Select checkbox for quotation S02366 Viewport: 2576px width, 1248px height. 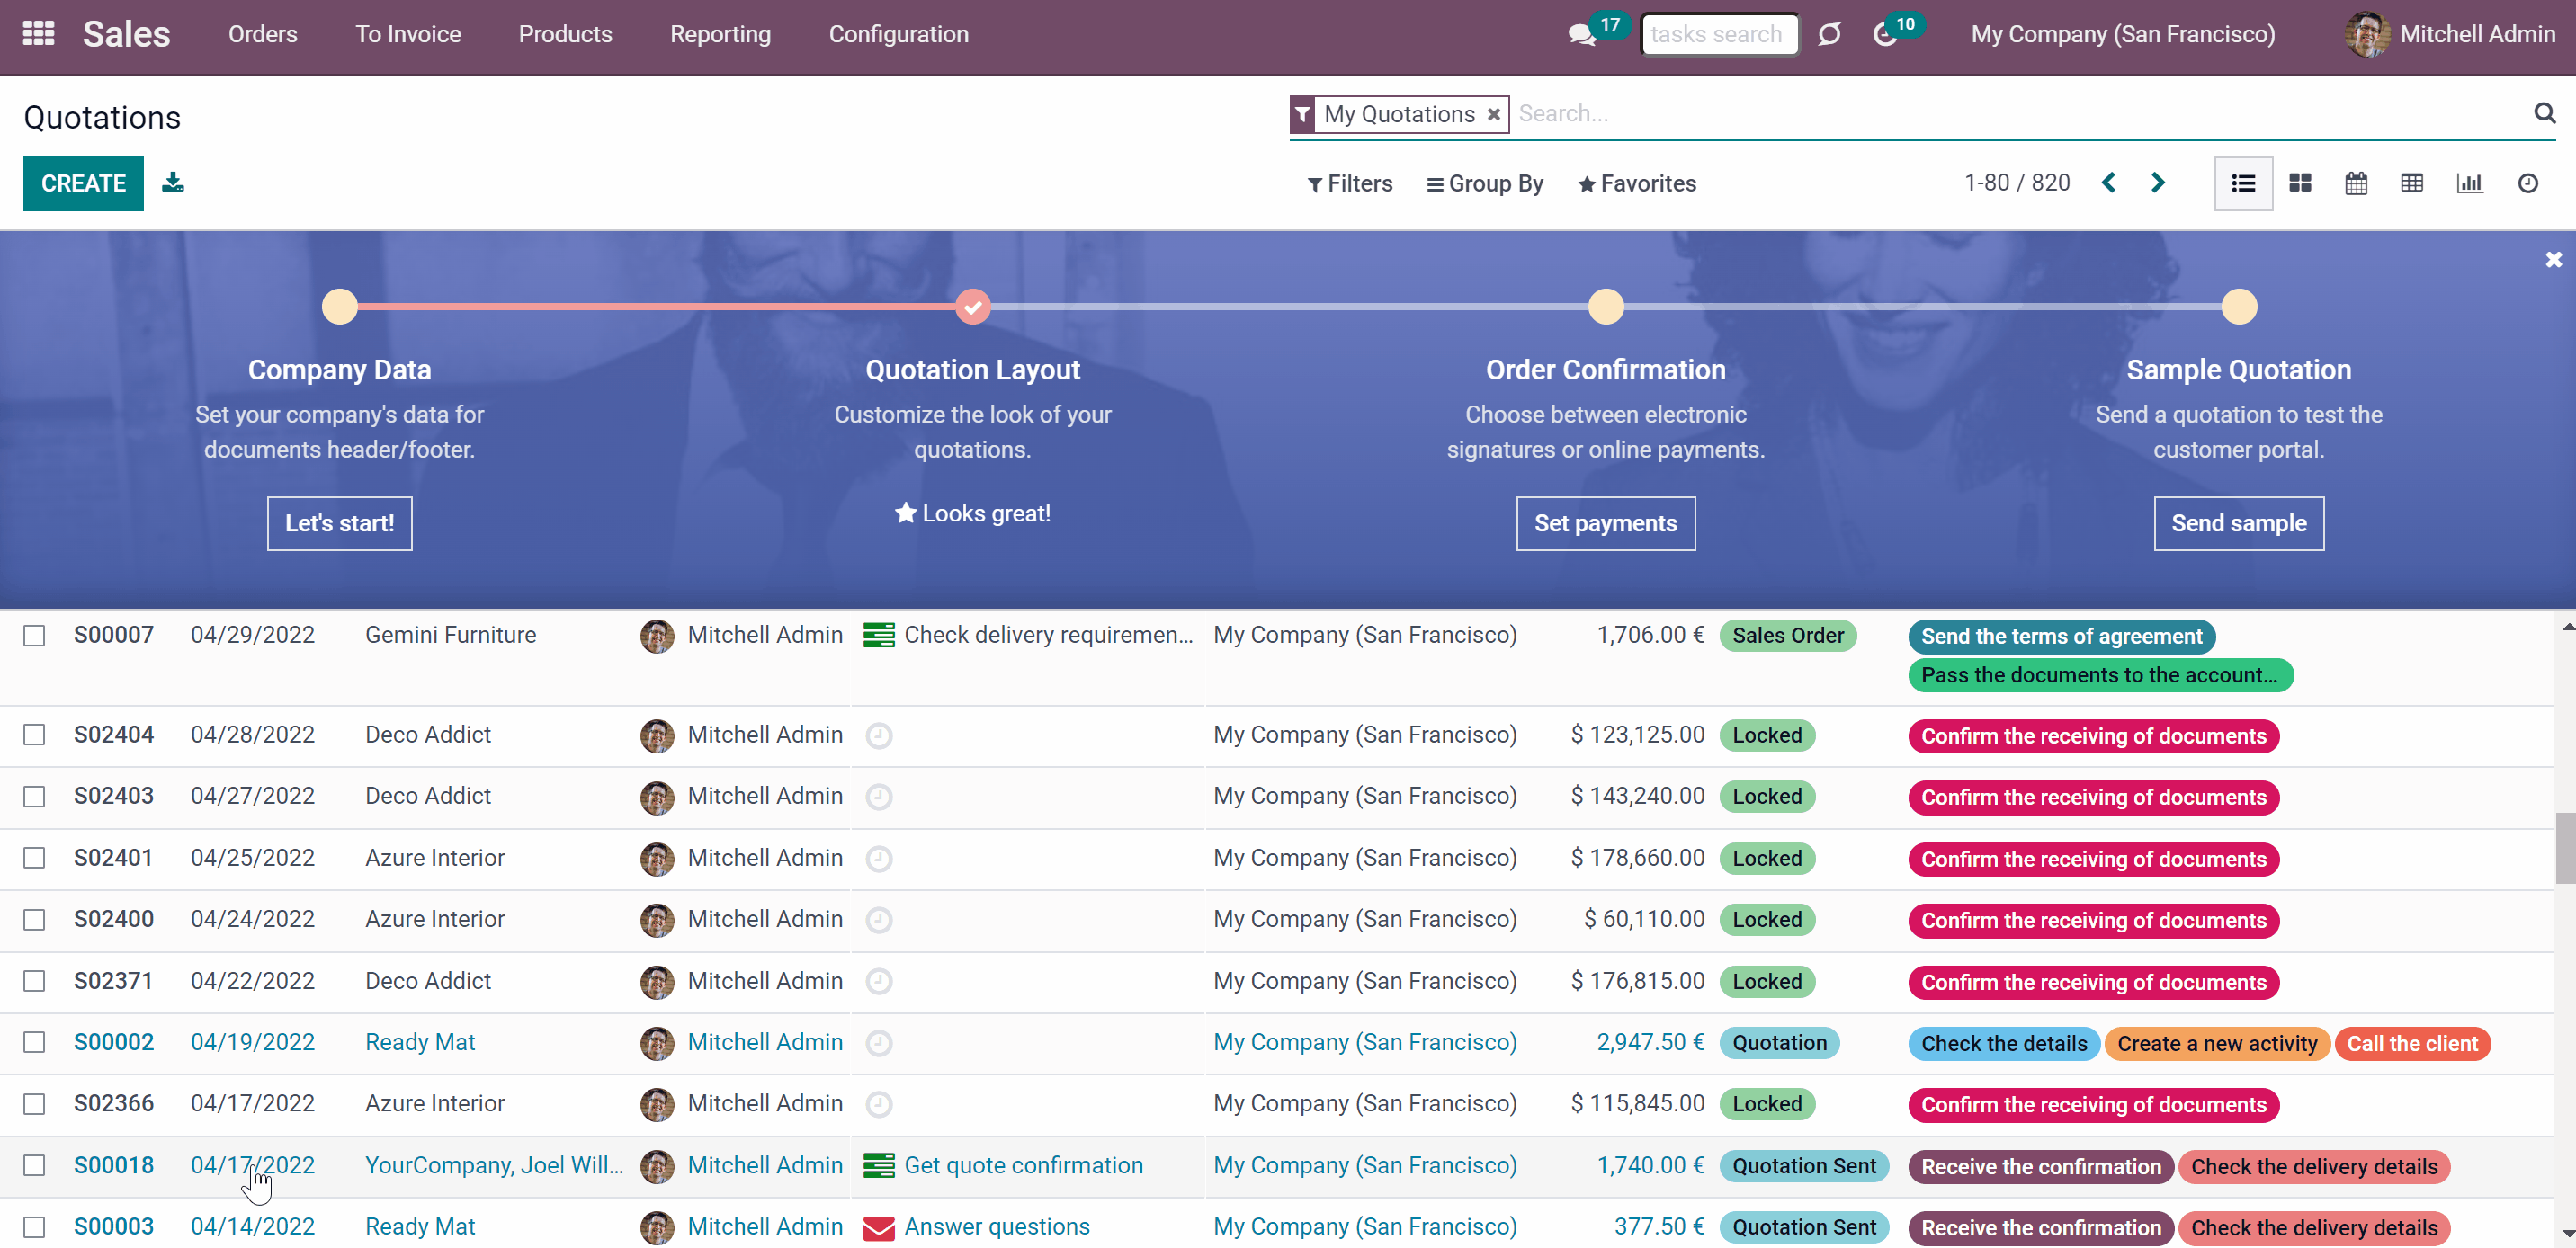click(x=34, y=1104)
